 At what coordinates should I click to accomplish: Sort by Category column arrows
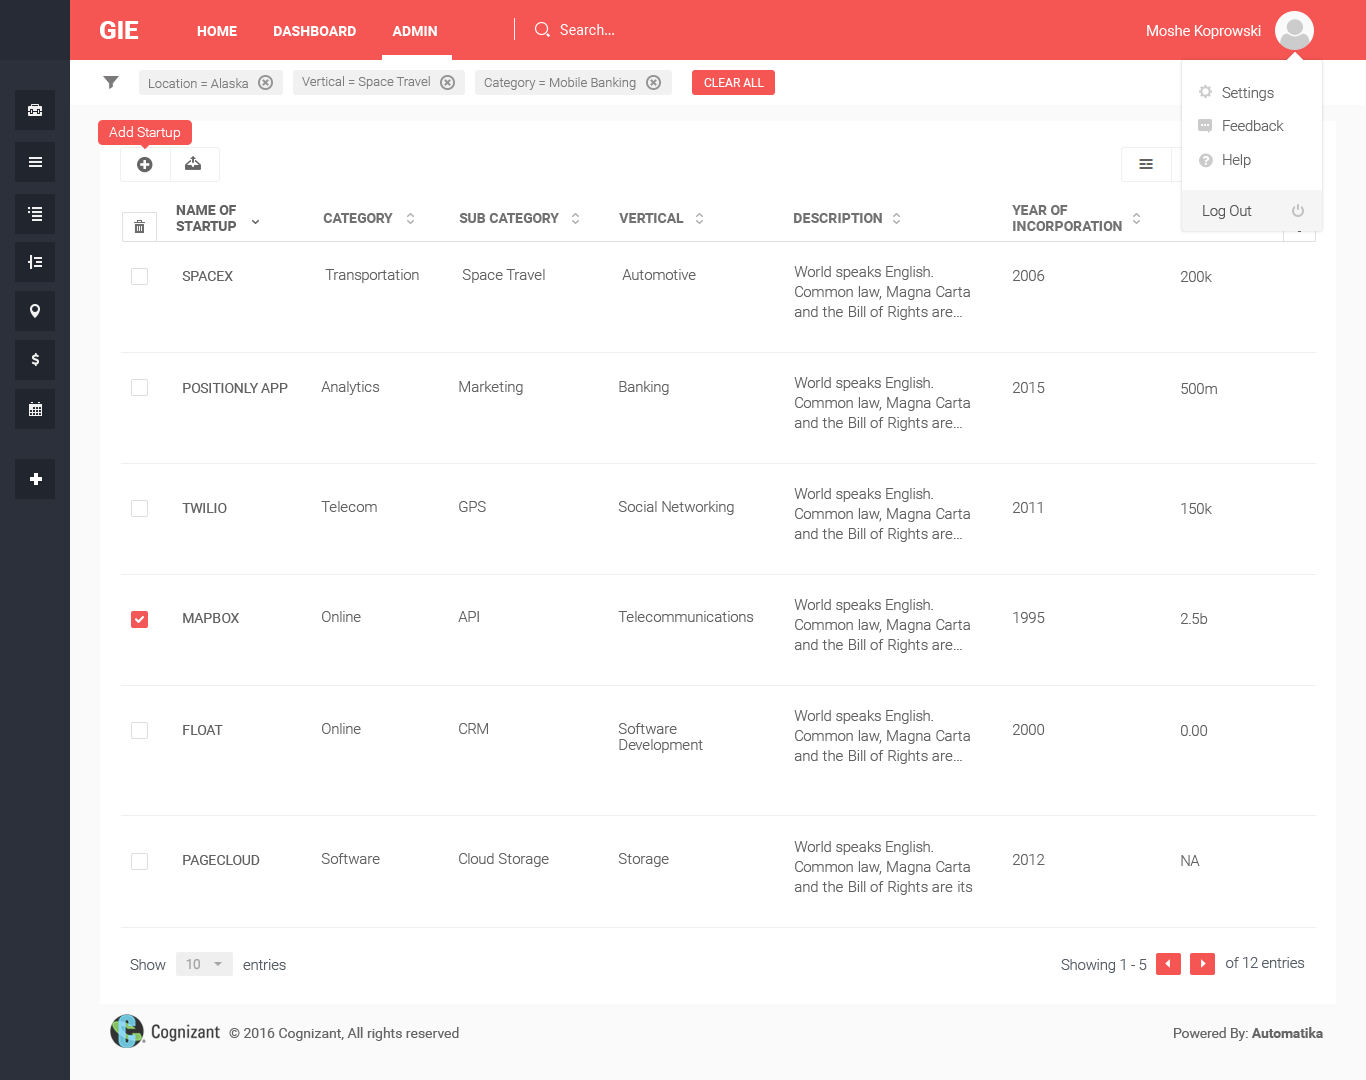pyautogui.click(x=410, y=218)
